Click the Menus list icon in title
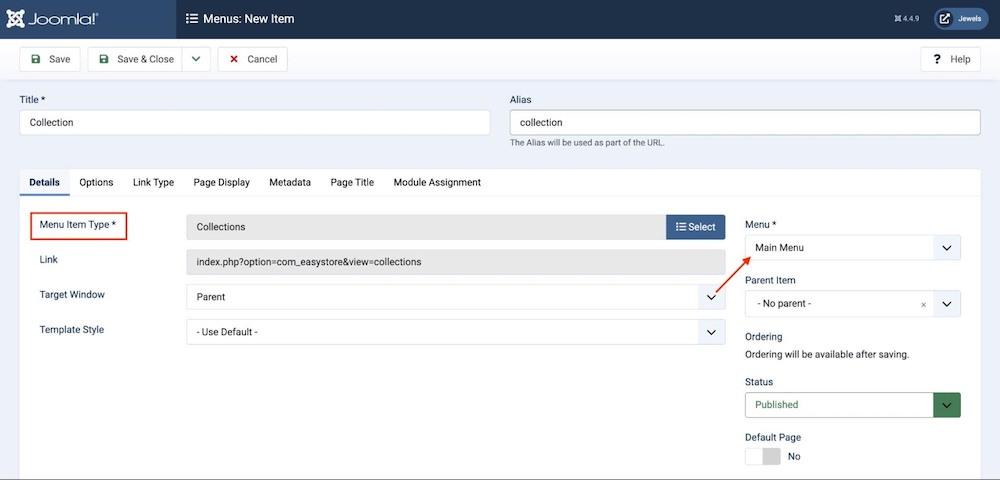This screenshot has width=1000, height=480. click(x=192, y=19)
